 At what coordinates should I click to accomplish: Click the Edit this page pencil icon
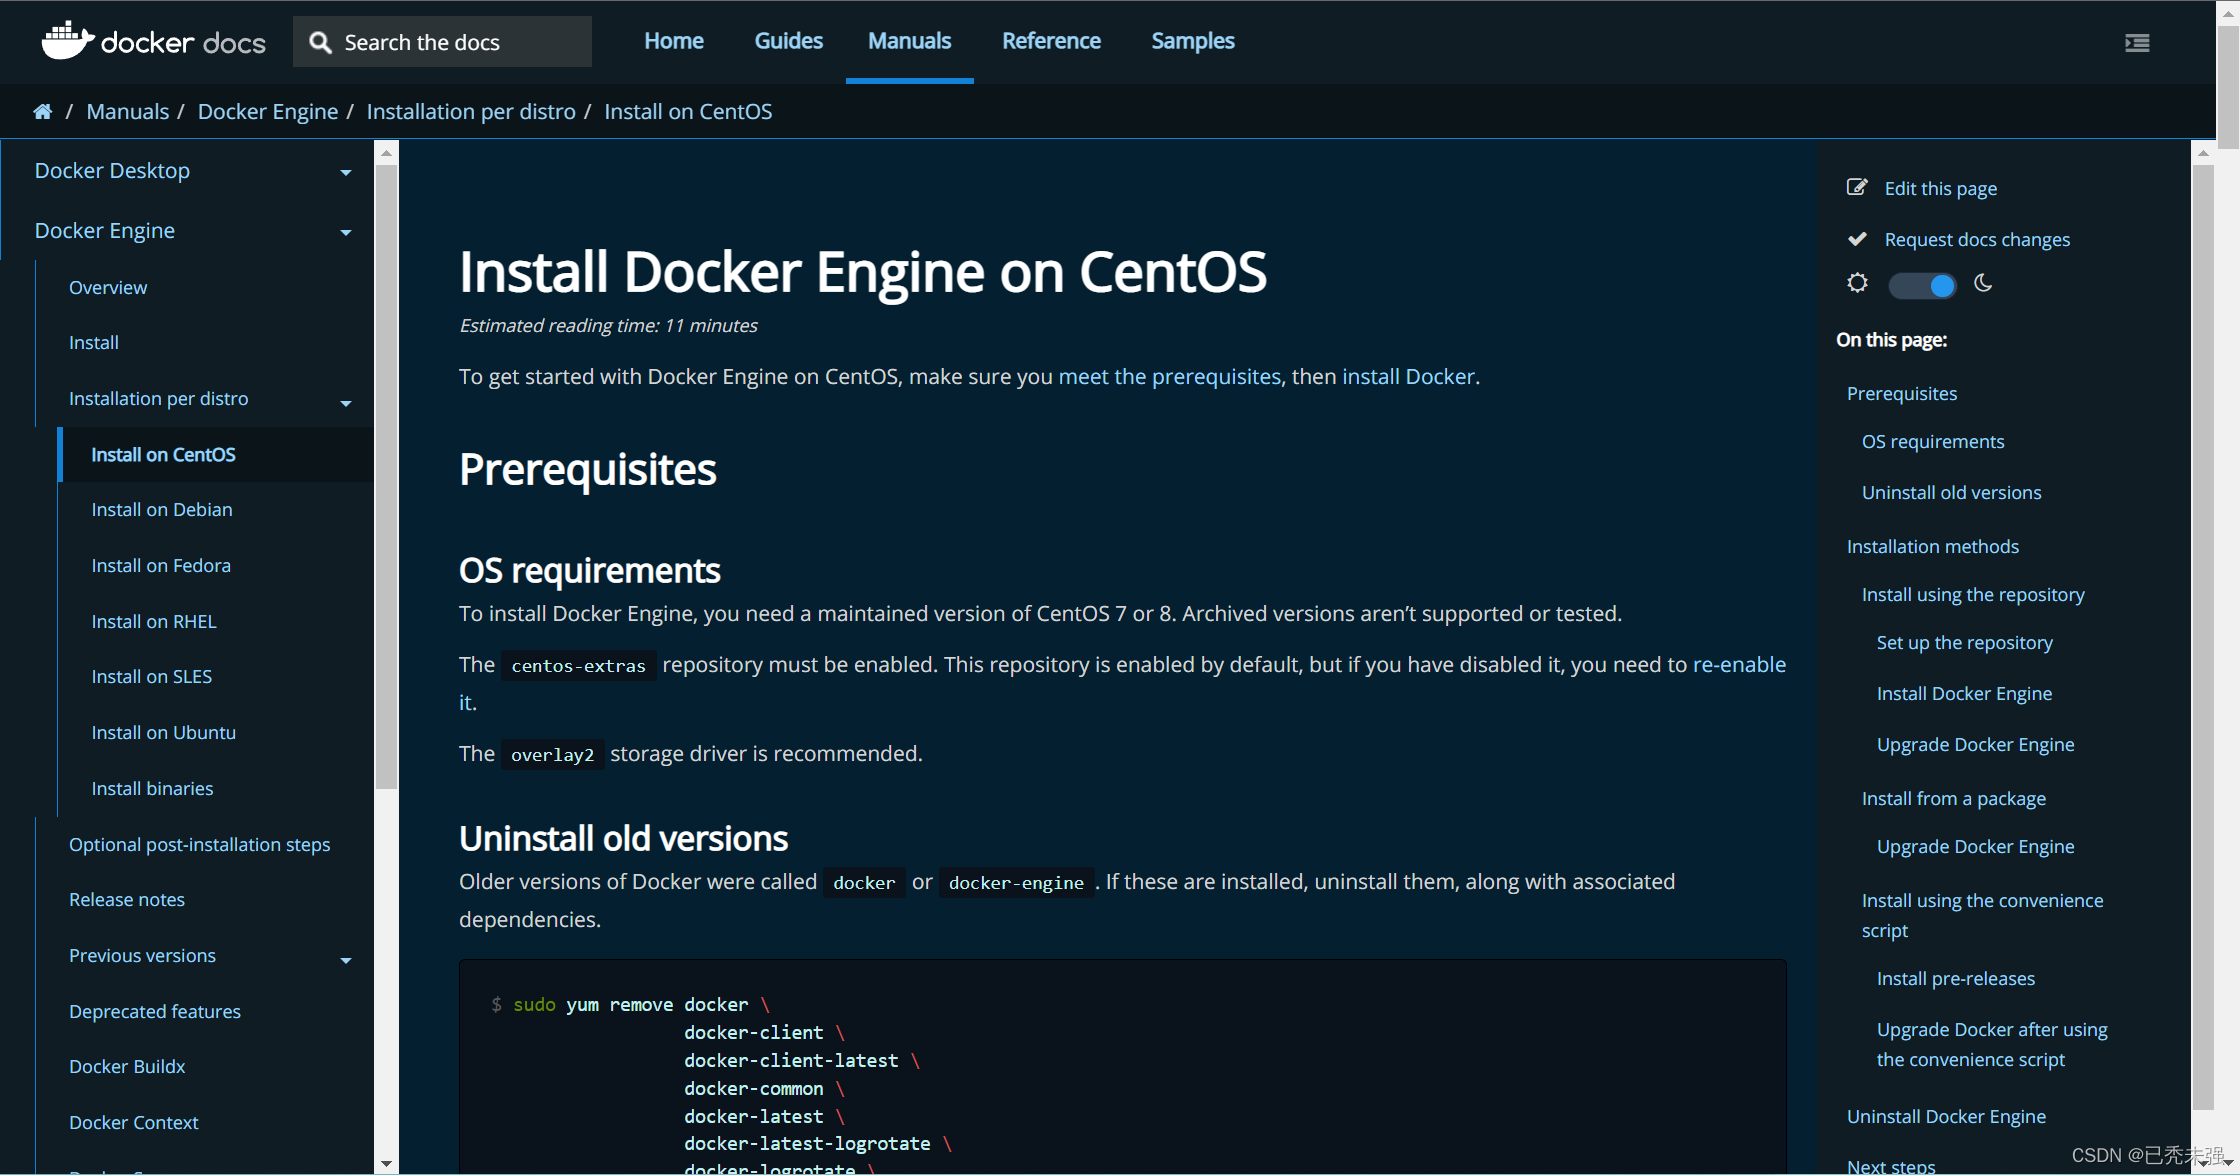point(1857,187)
